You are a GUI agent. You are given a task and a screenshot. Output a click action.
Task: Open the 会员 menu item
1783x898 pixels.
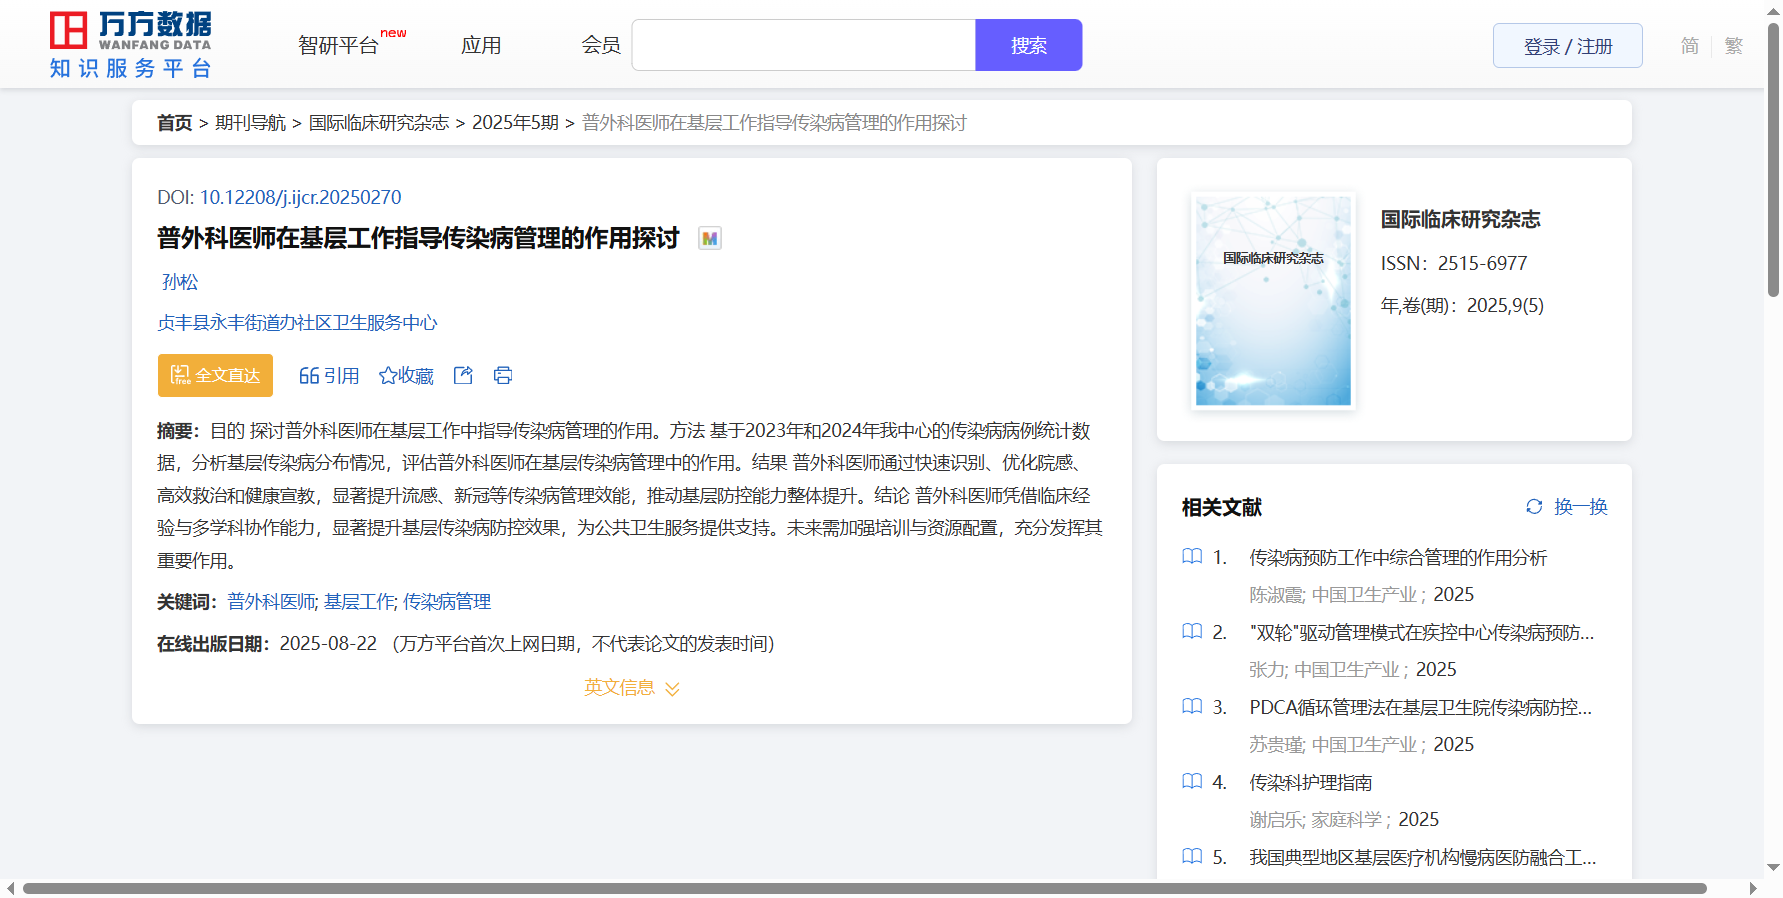[x=601, y=46]
